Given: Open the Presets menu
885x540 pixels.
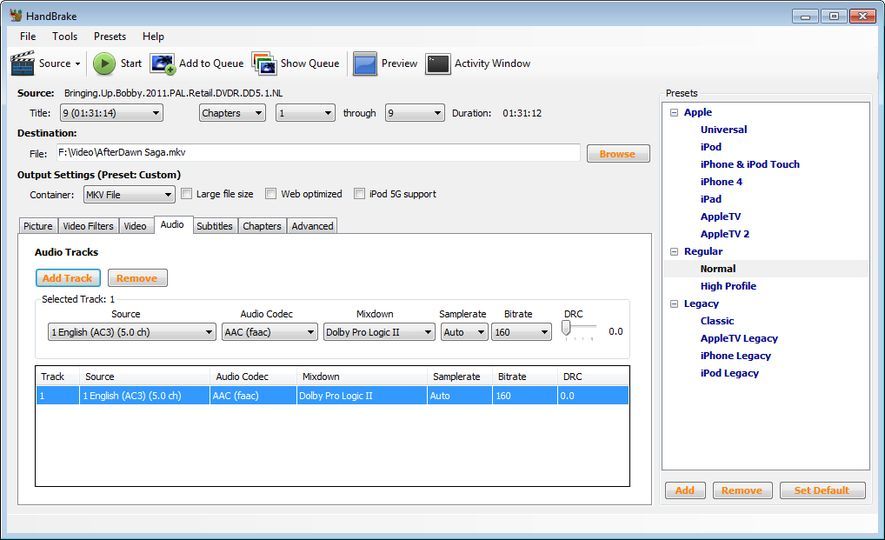Looking at the screenshot, I should pyautogui.click(x=109, y=36).
